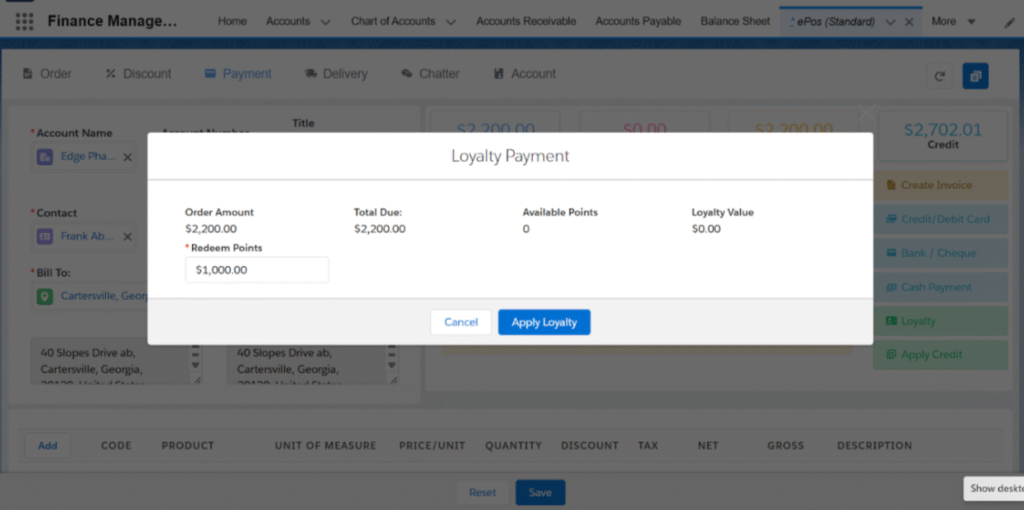1024x510 pixels.
Task: Open the More navigation dropdown
Action: coord(953,21)
